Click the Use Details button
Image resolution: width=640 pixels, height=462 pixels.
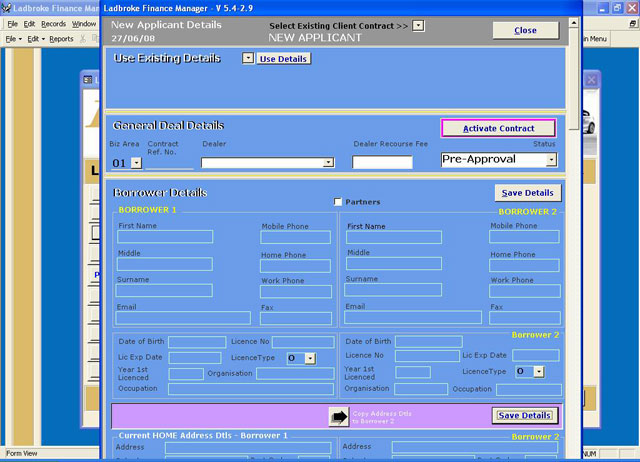click(x=283, y=59)
